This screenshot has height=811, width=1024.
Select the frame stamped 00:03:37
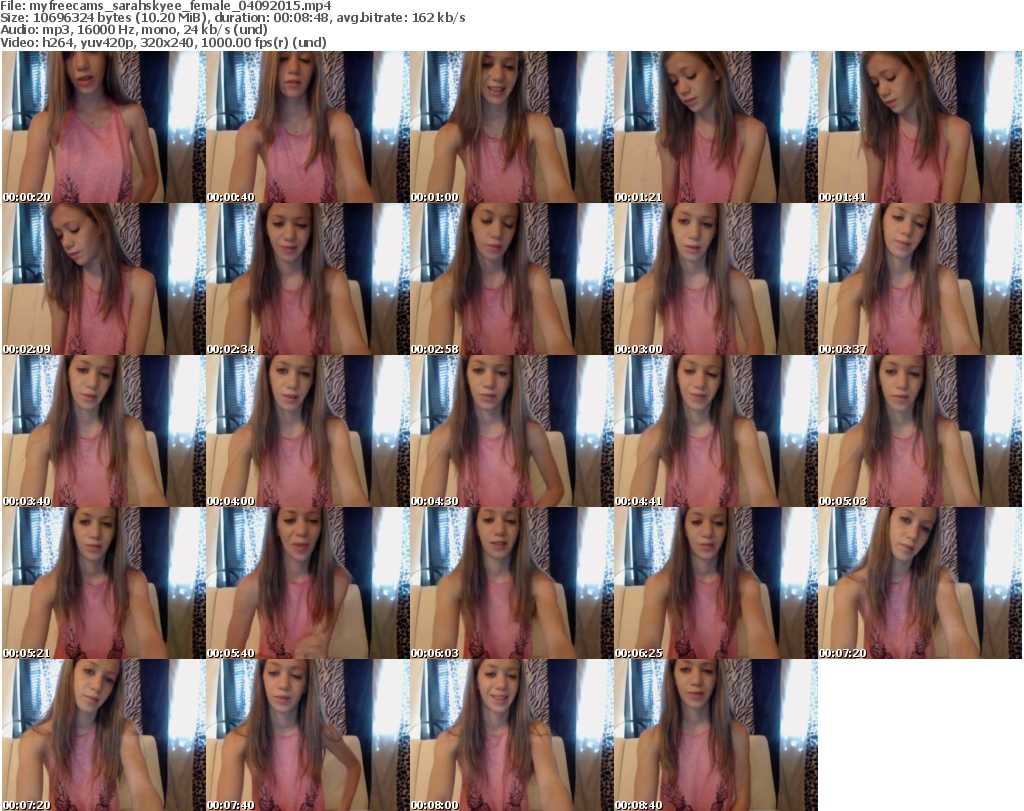(920, 279)
